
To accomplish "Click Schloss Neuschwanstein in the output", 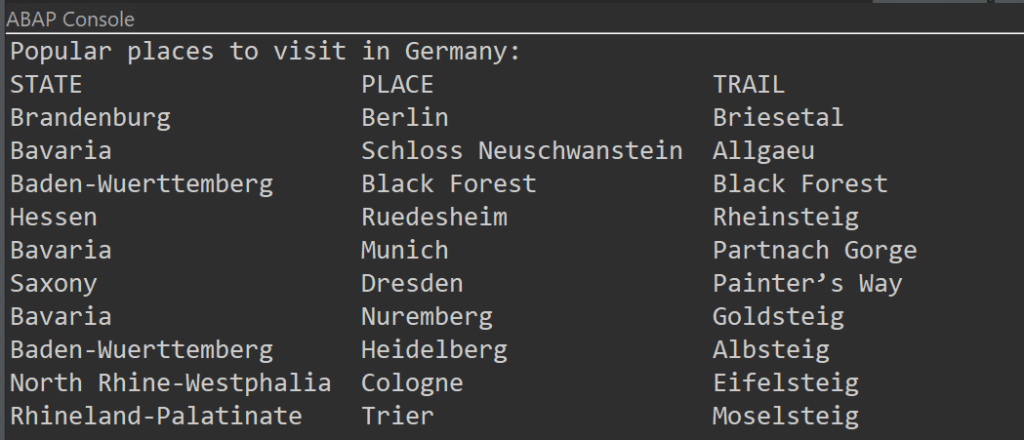I will pos(521,151).
